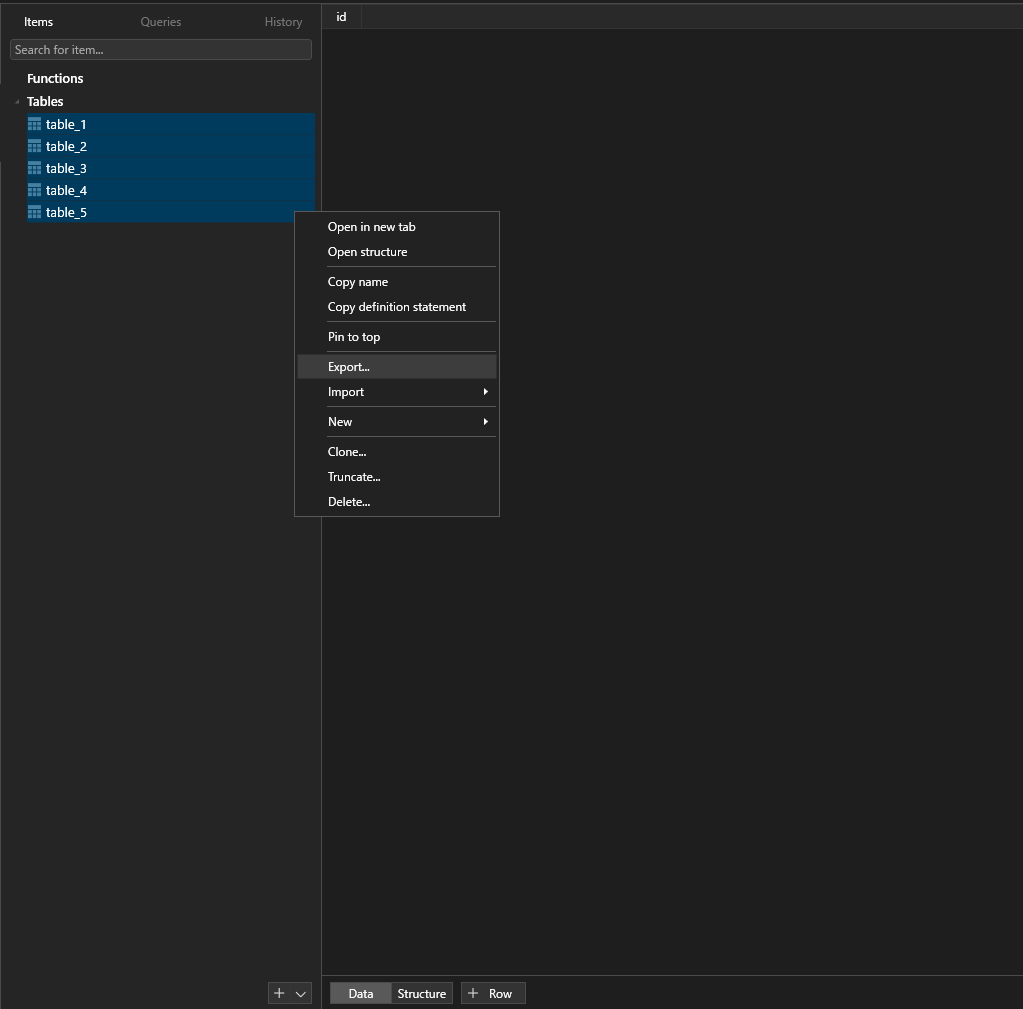This screenshot has height=1009, width=1023.
Task: Click the grid icon next to table_5
Action: 33,212
